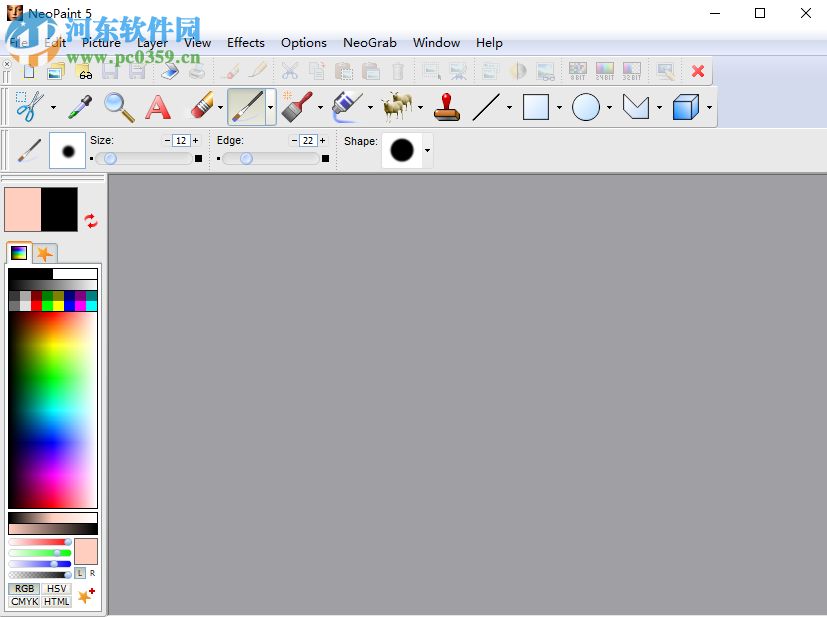Image resolution: width=827 pixels, height=617 pixels.
Task: Choose the Text tool
Action: click(158, 107)
